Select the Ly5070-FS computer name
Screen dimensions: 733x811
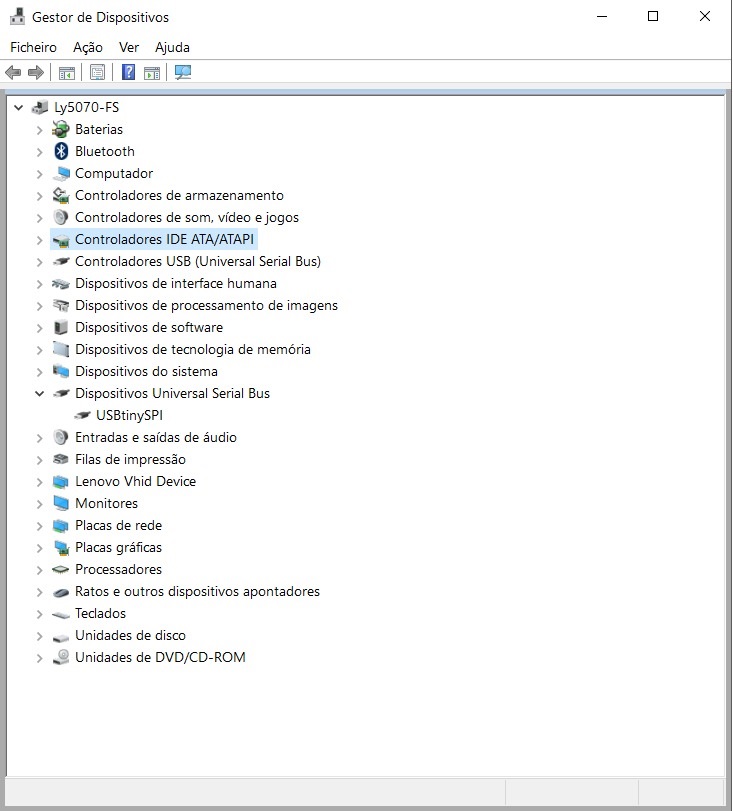point(86,107)
